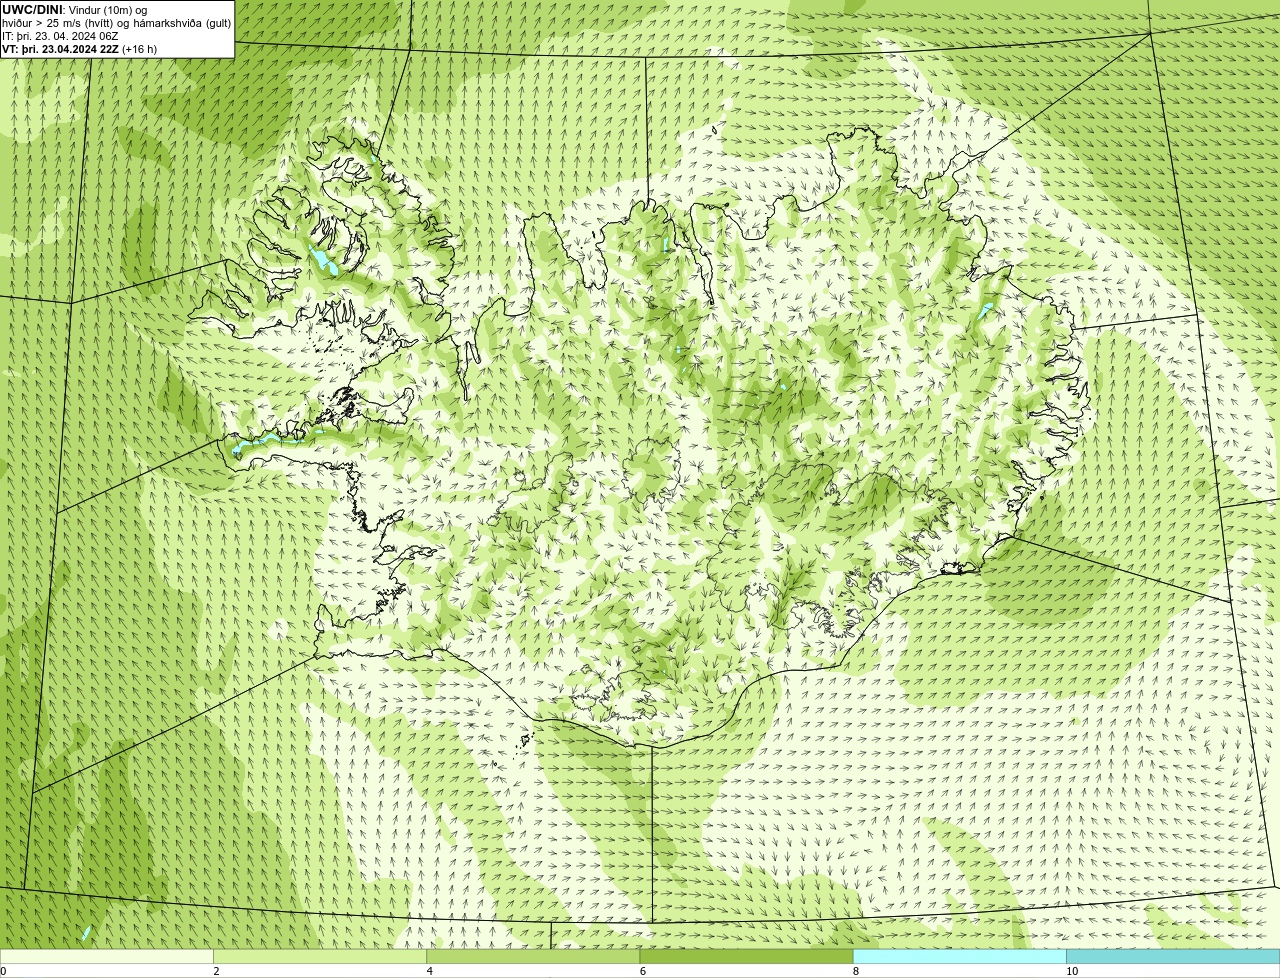Click the legend label '0'
1280x978 pixels.
coord(3,971)
